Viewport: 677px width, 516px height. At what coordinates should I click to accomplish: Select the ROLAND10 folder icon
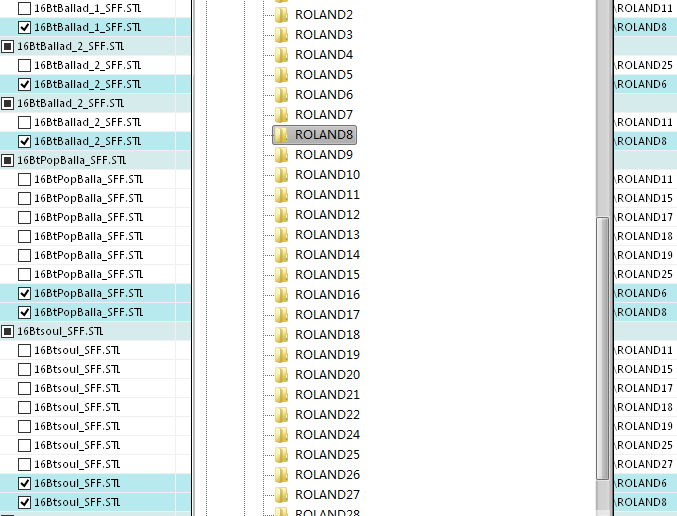pos(282,175)
